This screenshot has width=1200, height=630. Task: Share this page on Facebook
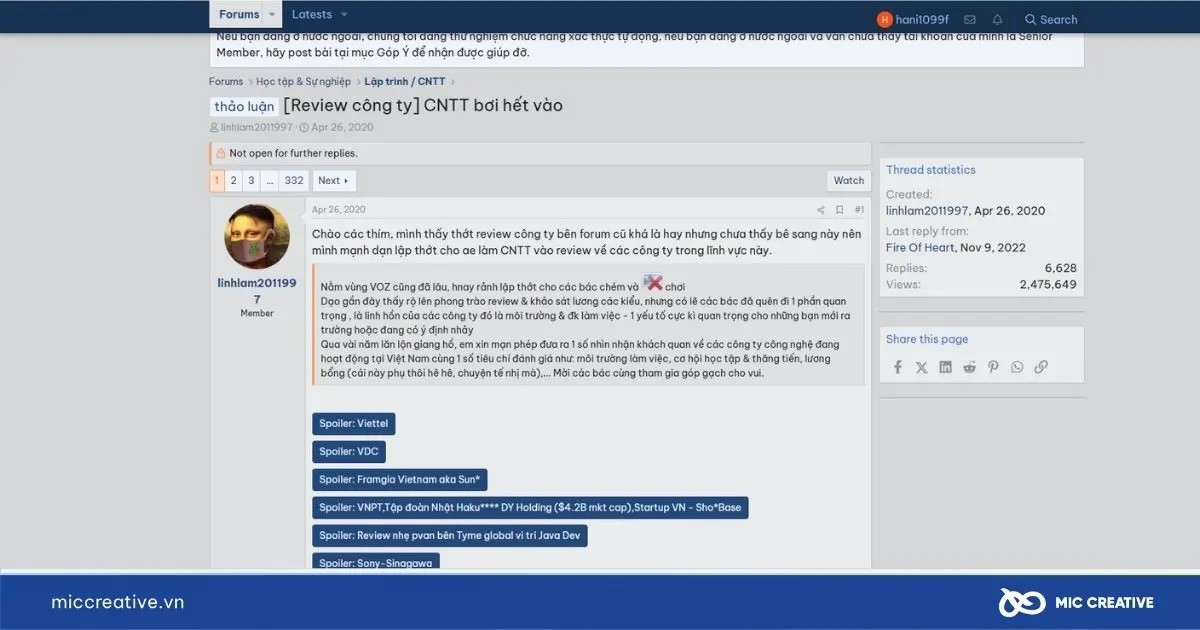(x=897, y=367)
